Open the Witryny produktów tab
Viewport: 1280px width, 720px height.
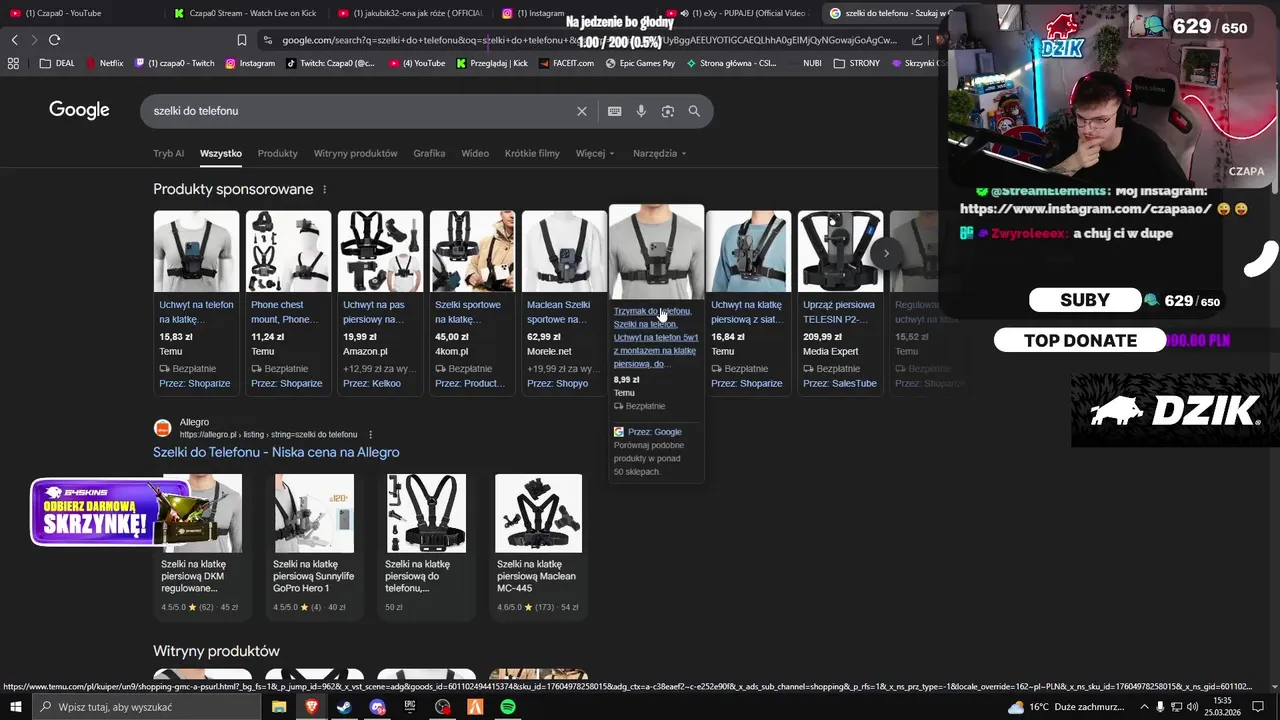point(355,153)
